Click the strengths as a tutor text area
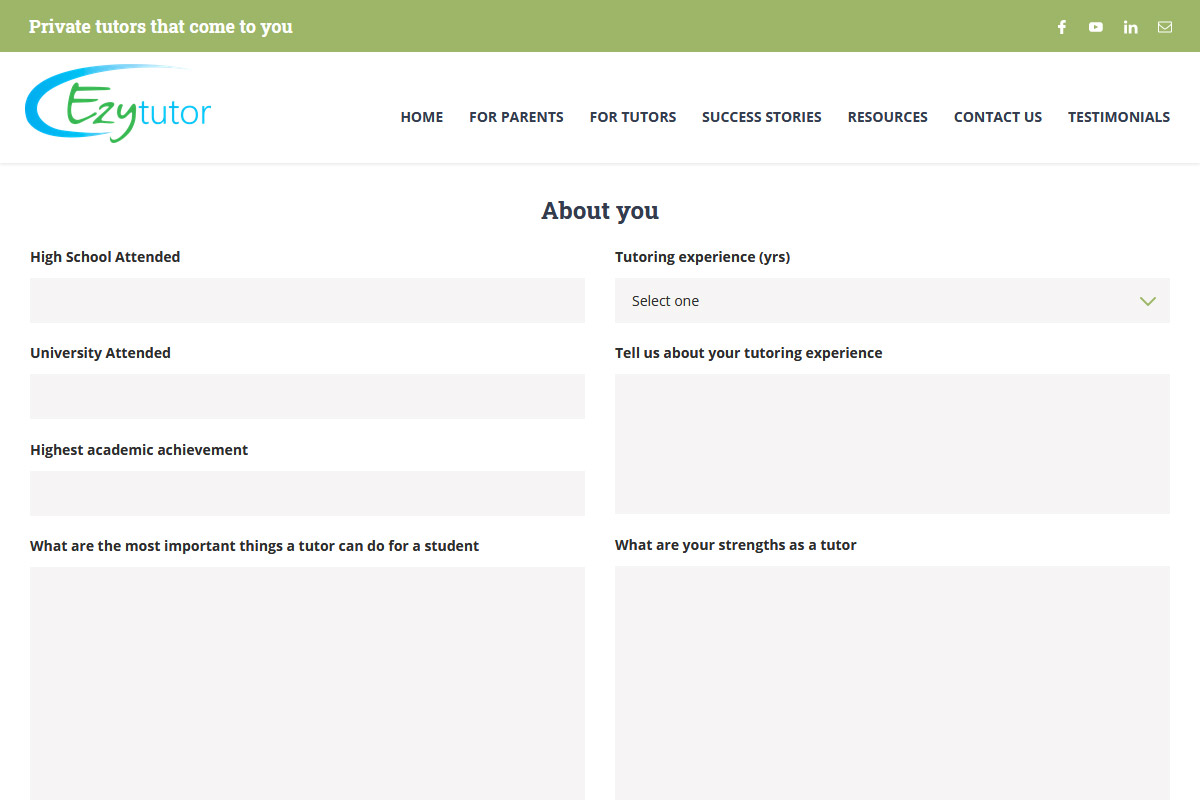Image resolution: width=1200 pixels, height=800 pixels. (x=891, y=682)
